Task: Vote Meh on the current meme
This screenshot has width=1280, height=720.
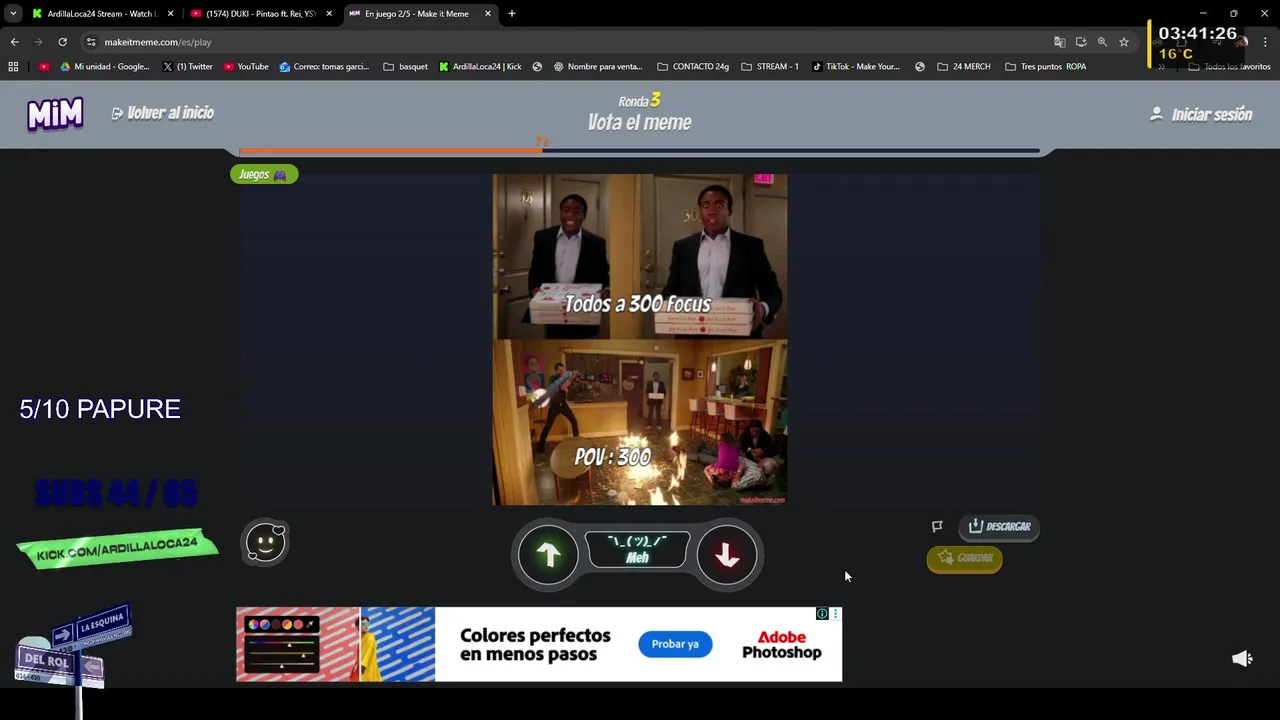Action: (637, 550)
